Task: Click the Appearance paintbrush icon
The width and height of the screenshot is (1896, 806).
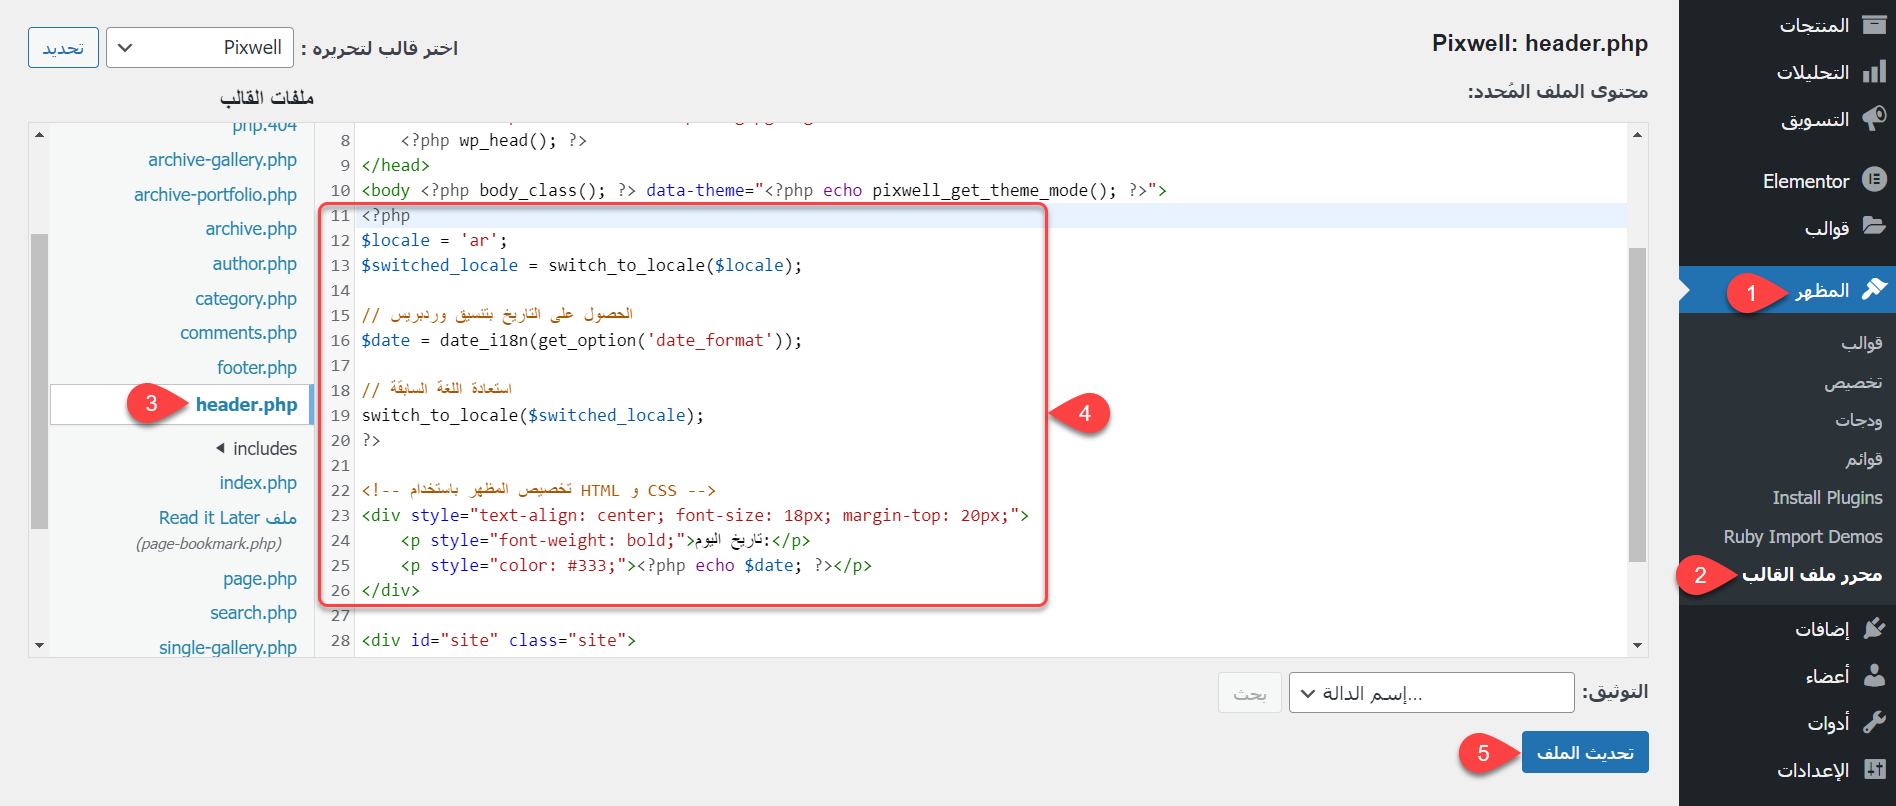Action: tap(1874, 289)
